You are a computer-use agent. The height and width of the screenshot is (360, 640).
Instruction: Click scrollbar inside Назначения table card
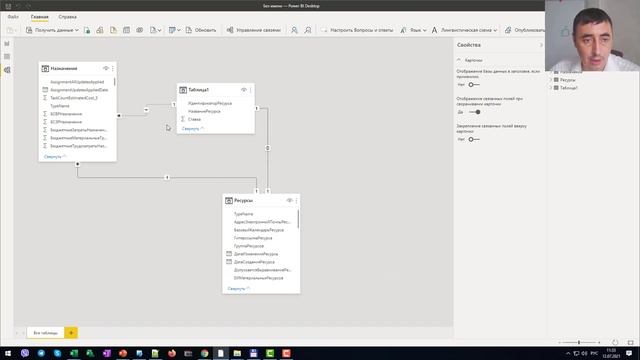[x=115, y=82]
